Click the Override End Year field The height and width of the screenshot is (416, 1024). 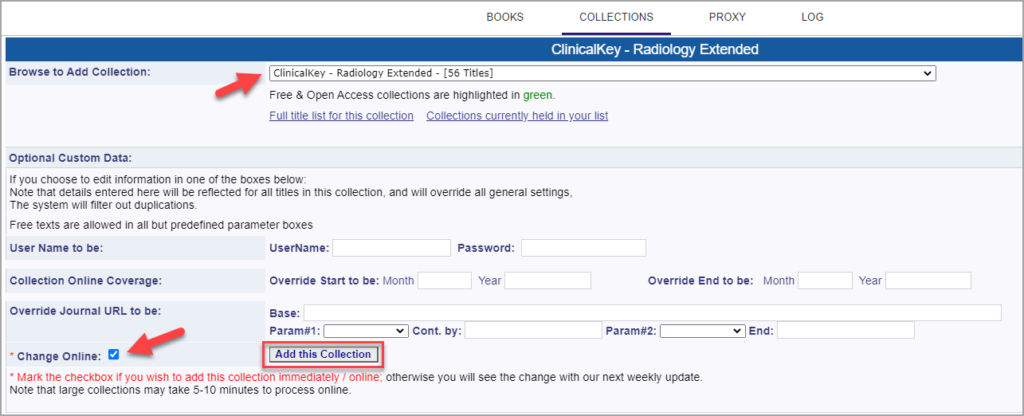[928, 281]
